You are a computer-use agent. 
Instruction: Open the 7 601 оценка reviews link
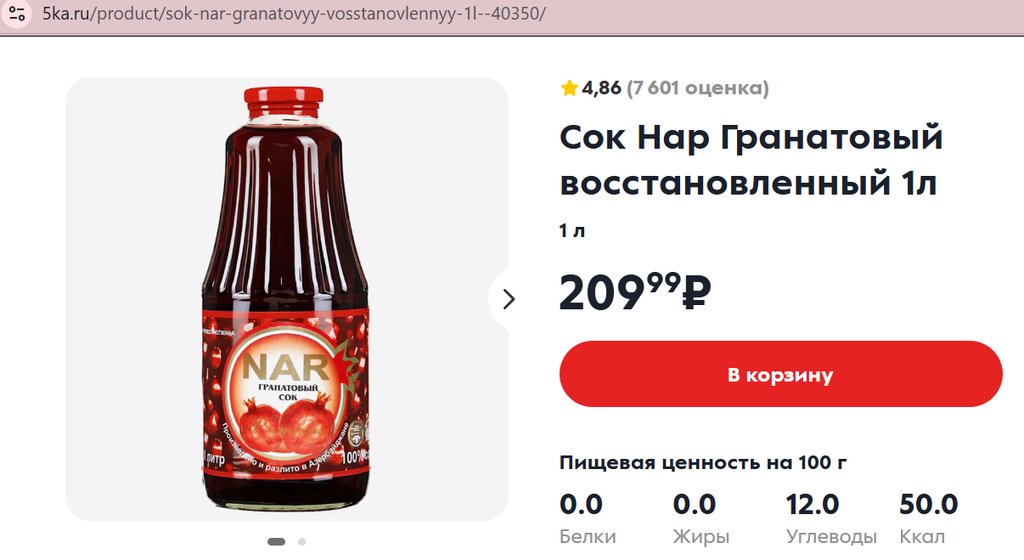697,87
